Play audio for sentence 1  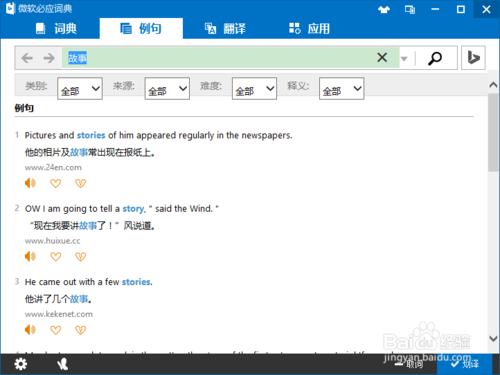30,183
